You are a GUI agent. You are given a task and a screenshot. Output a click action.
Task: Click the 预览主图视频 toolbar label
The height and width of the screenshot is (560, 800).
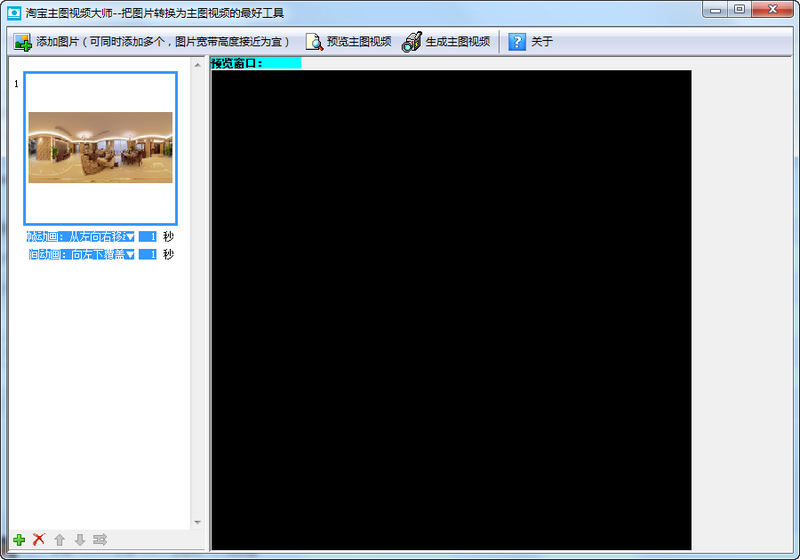coord(358,42)
